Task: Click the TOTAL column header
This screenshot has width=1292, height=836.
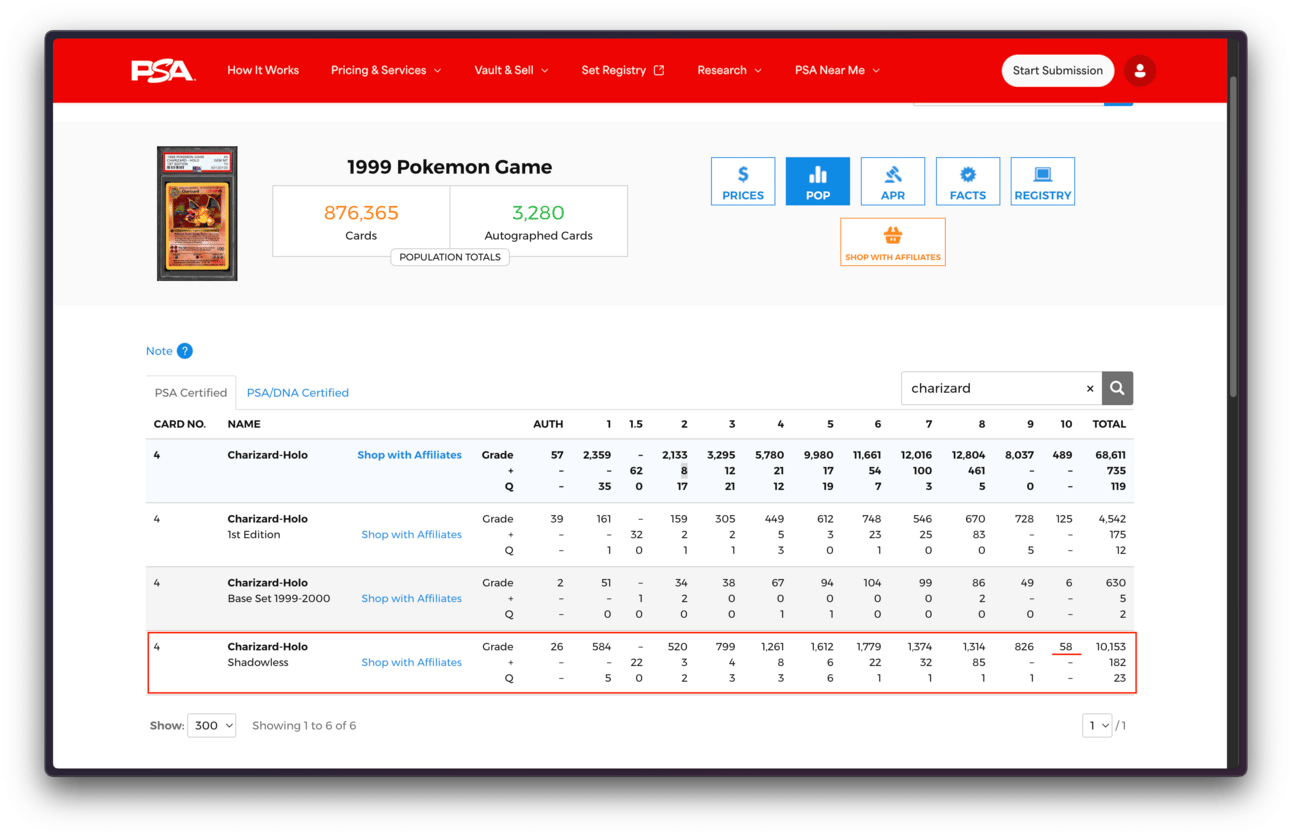Action: click(1109, 424)
